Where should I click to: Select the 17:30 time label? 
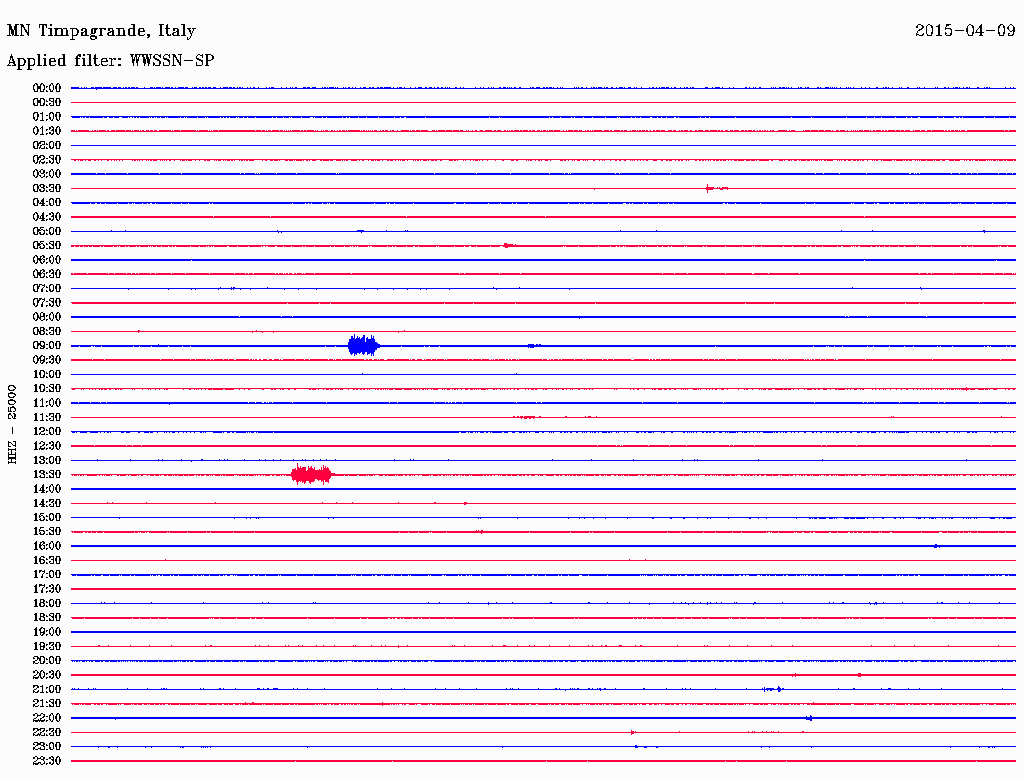click(x=46, y=589)
